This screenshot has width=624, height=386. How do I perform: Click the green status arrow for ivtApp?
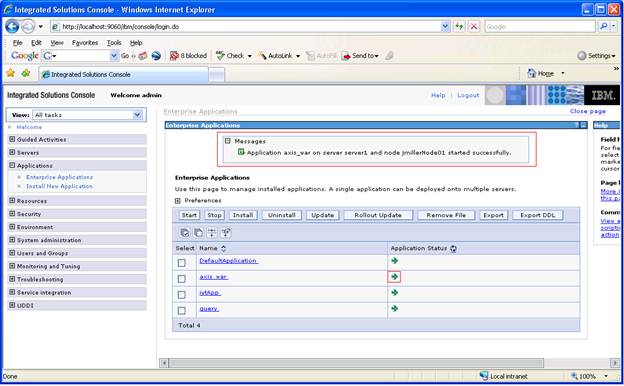(394, 292)
